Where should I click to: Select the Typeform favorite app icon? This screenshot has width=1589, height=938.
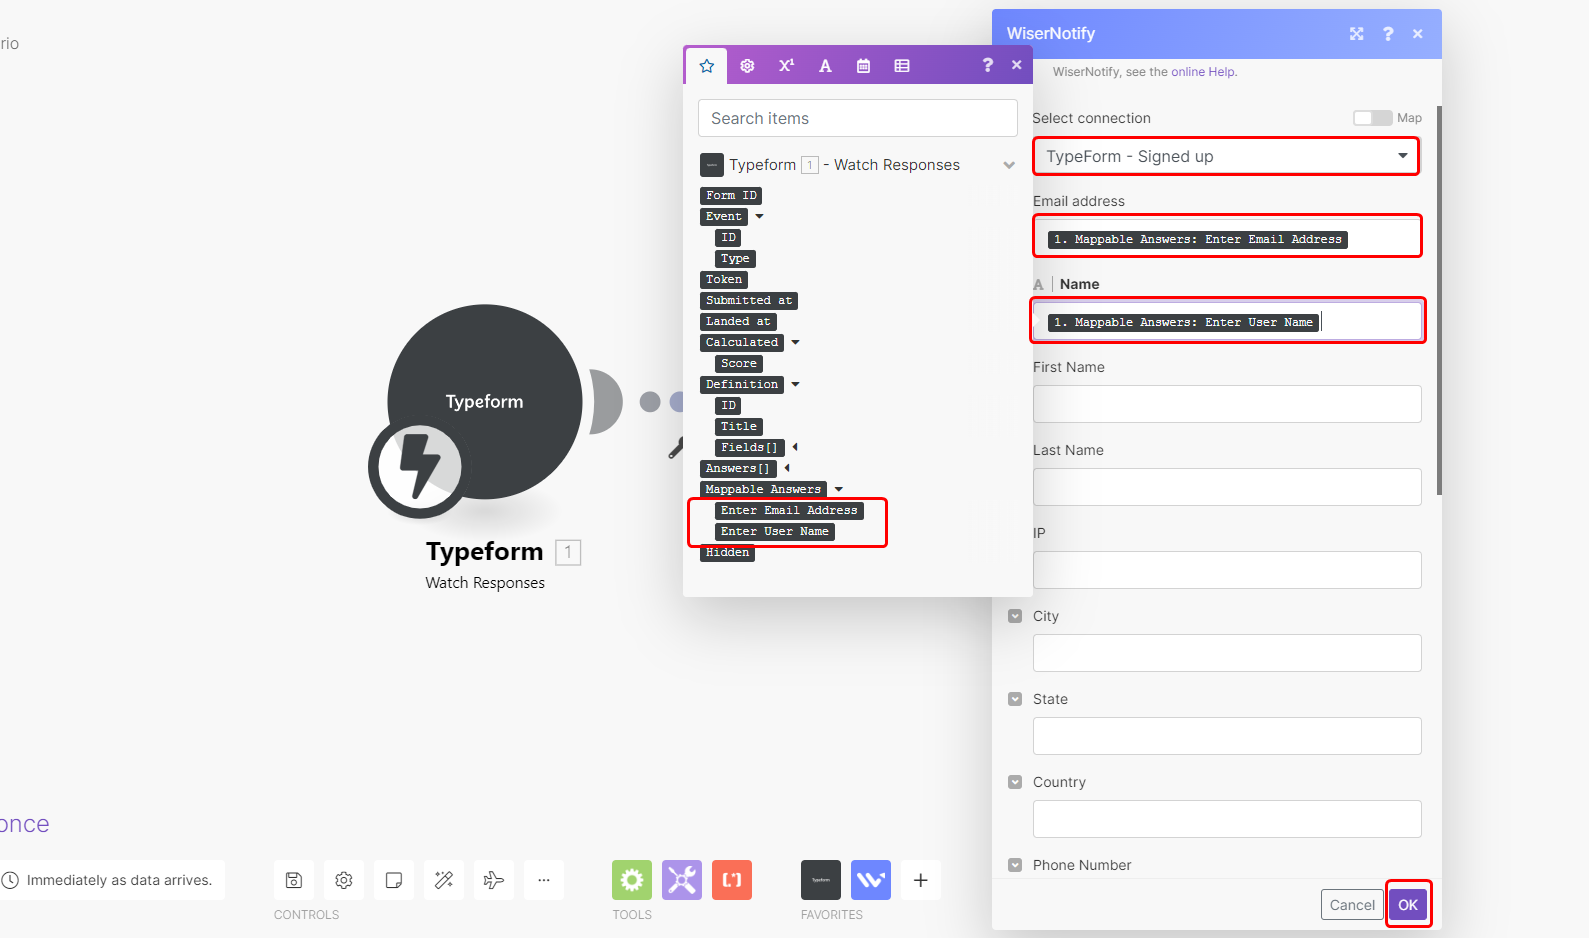(821, 880)
